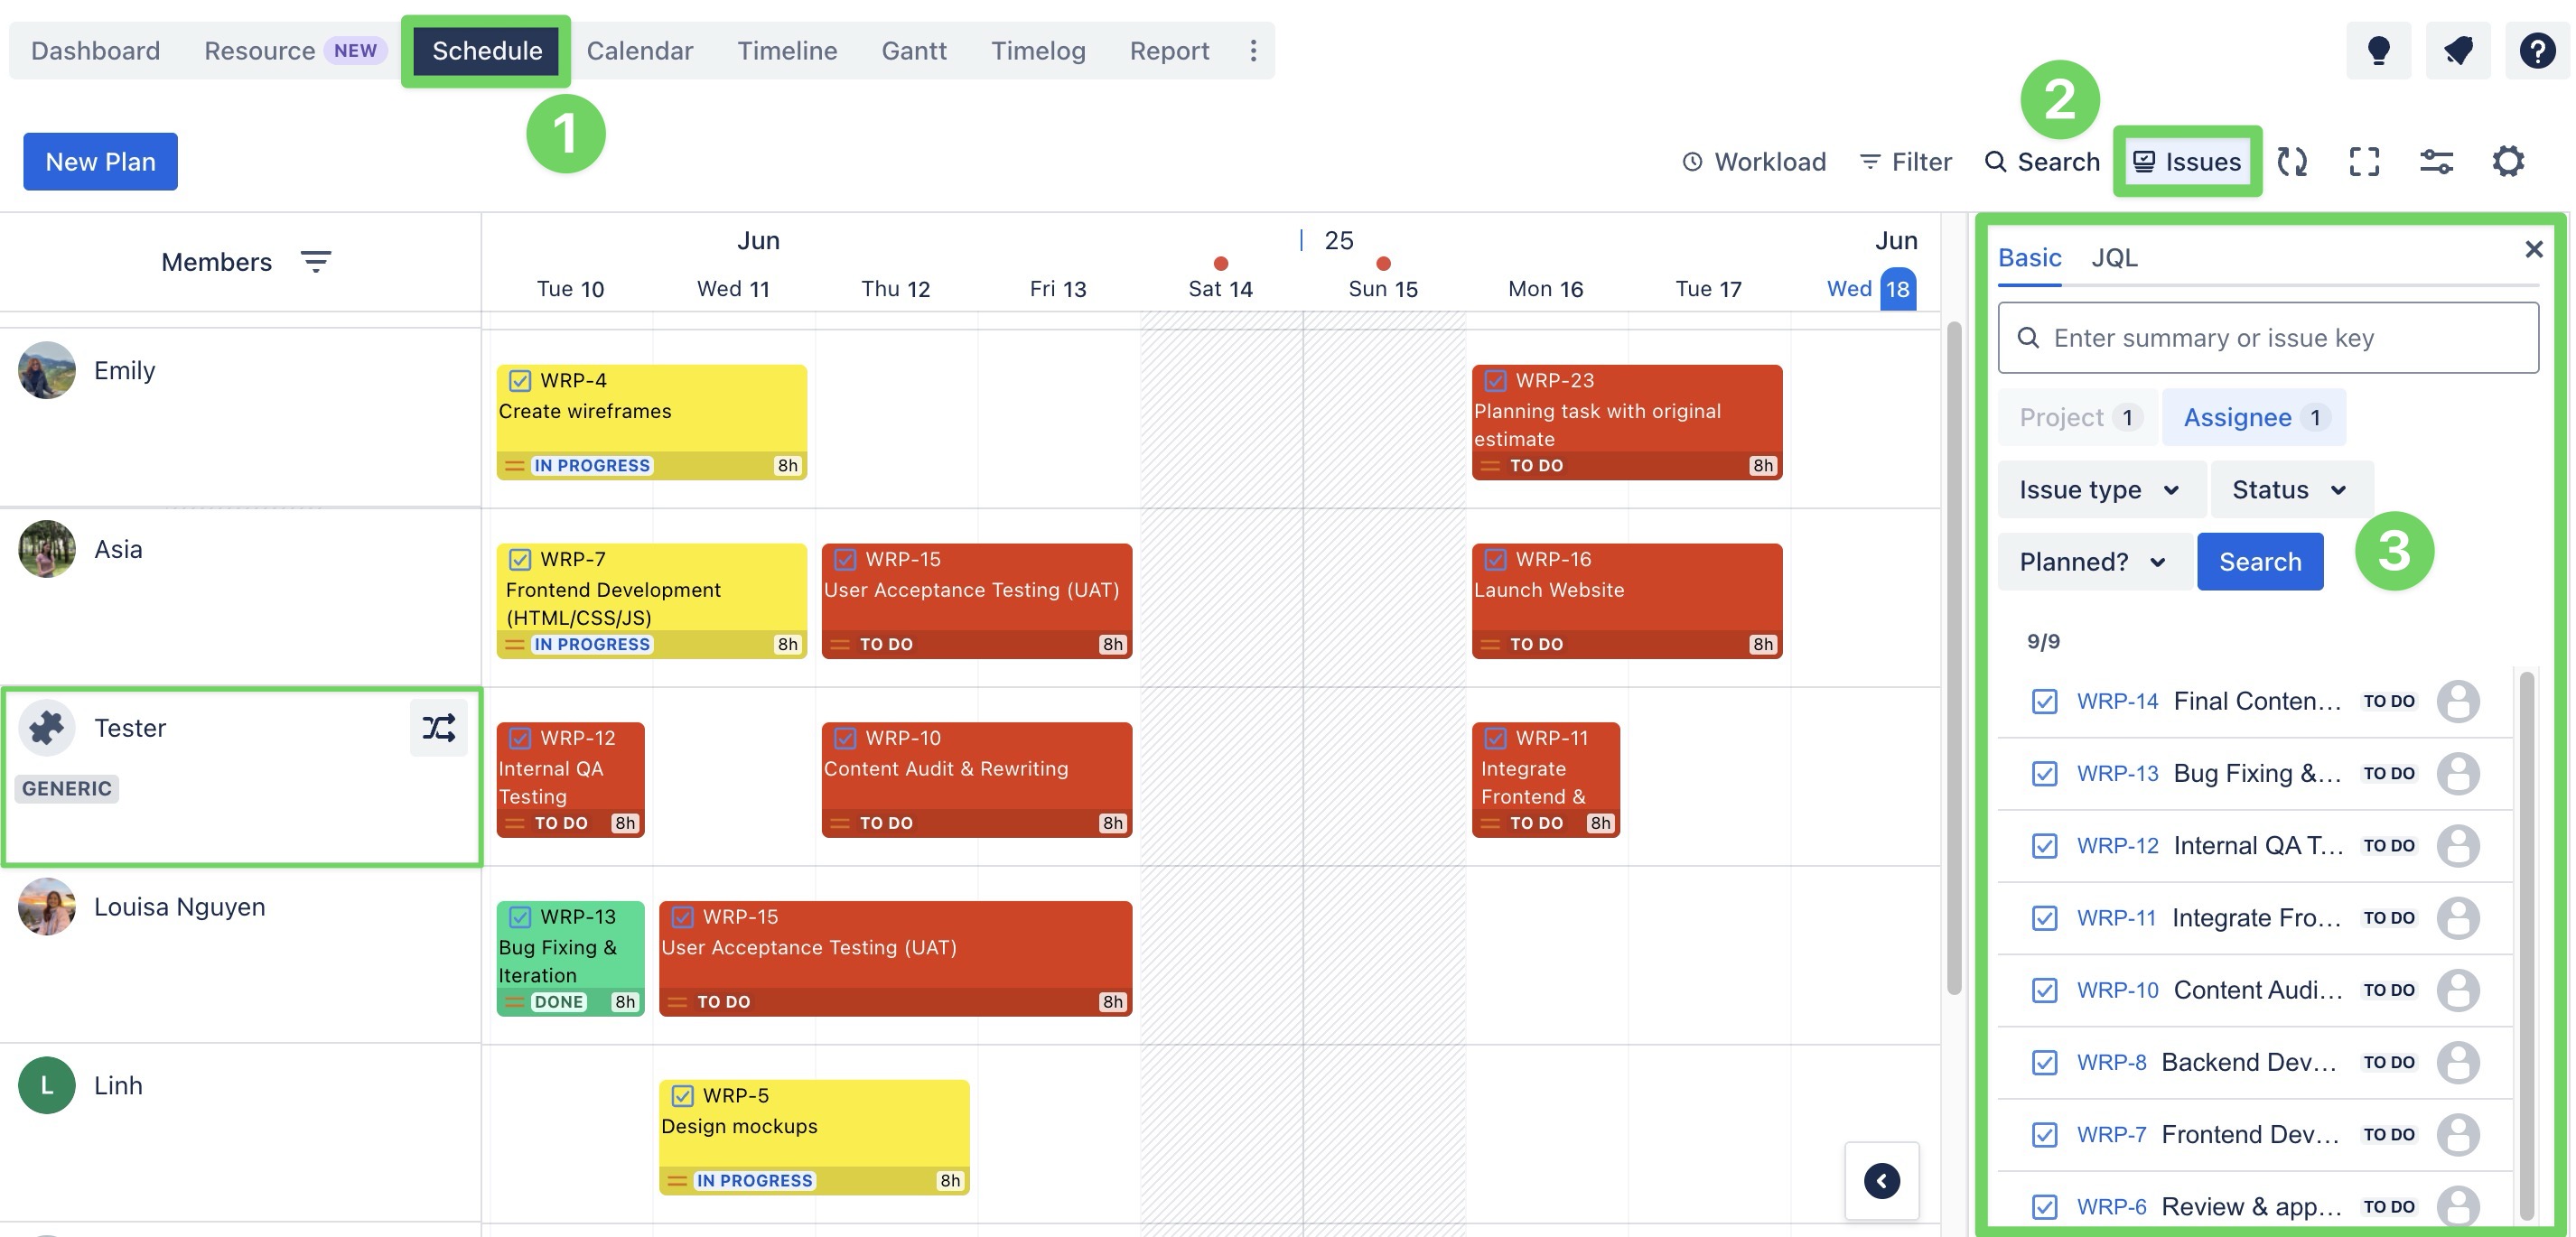Click the notifications bell icon
This screenshot has width=2576, height=1237.
tap(2458, 50)
